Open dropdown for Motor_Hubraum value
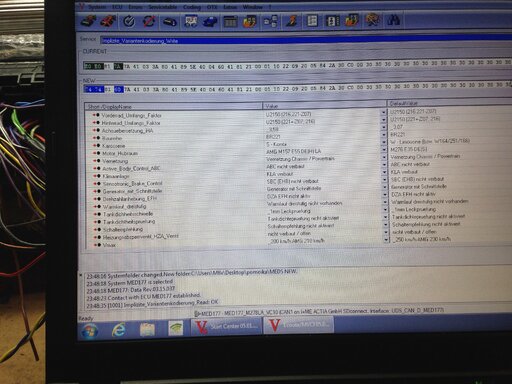This screenshot has width=512, height=384. tap(384, 150)
